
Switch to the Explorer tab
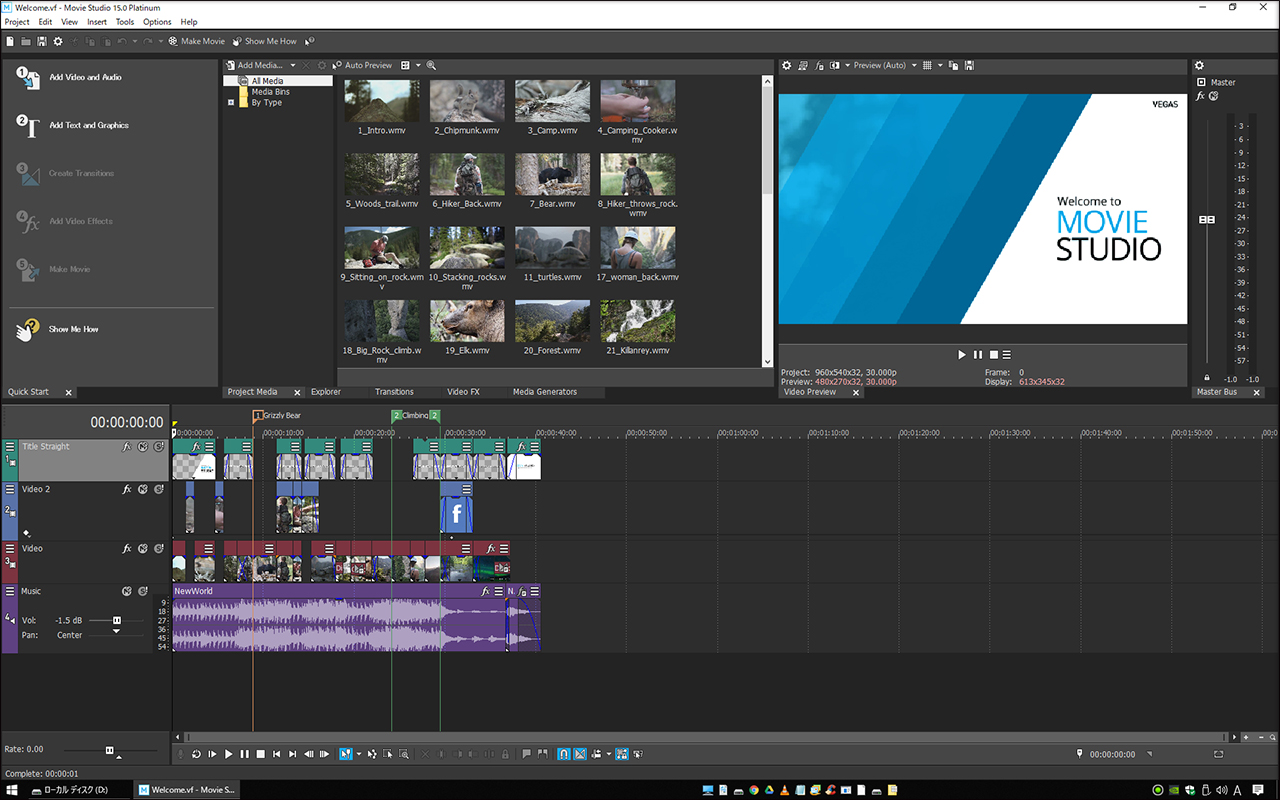[326, 392]
